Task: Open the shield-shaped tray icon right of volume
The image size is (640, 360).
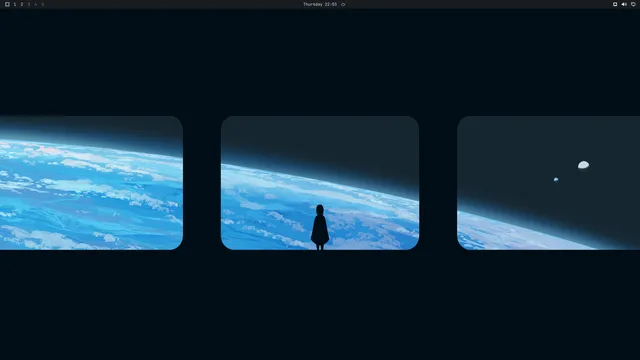Action: pos(633,4)
